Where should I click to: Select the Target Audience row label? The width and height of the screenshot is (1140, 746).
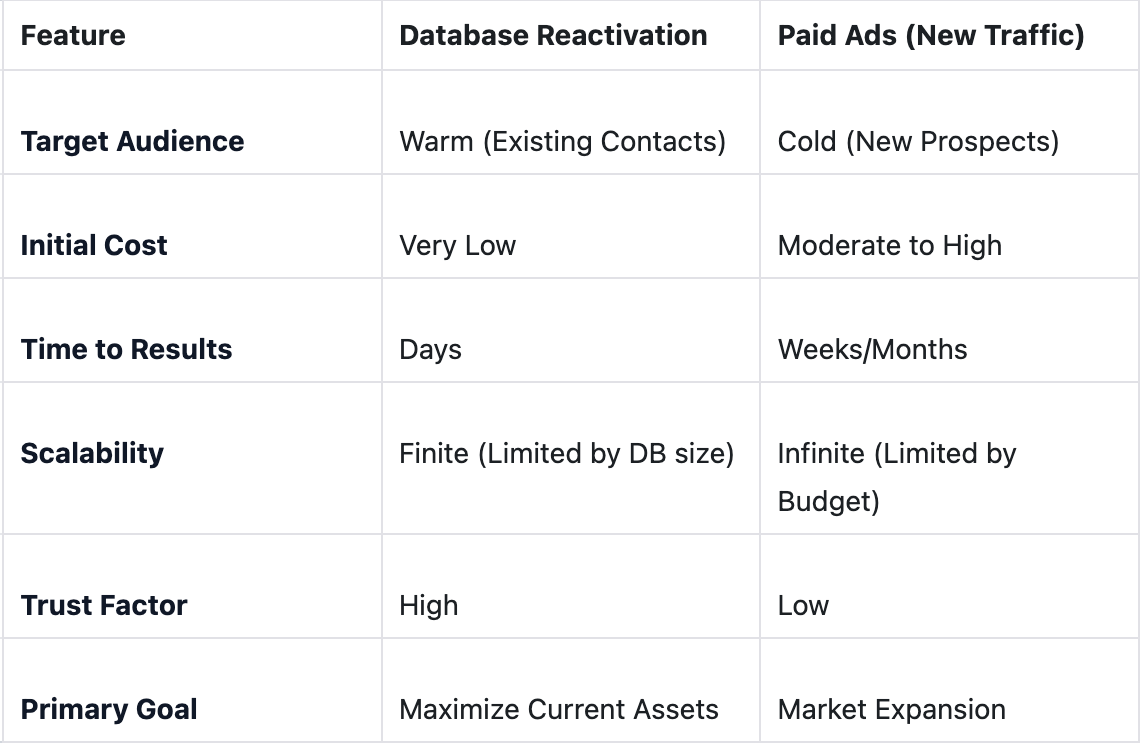click(132, 141)
